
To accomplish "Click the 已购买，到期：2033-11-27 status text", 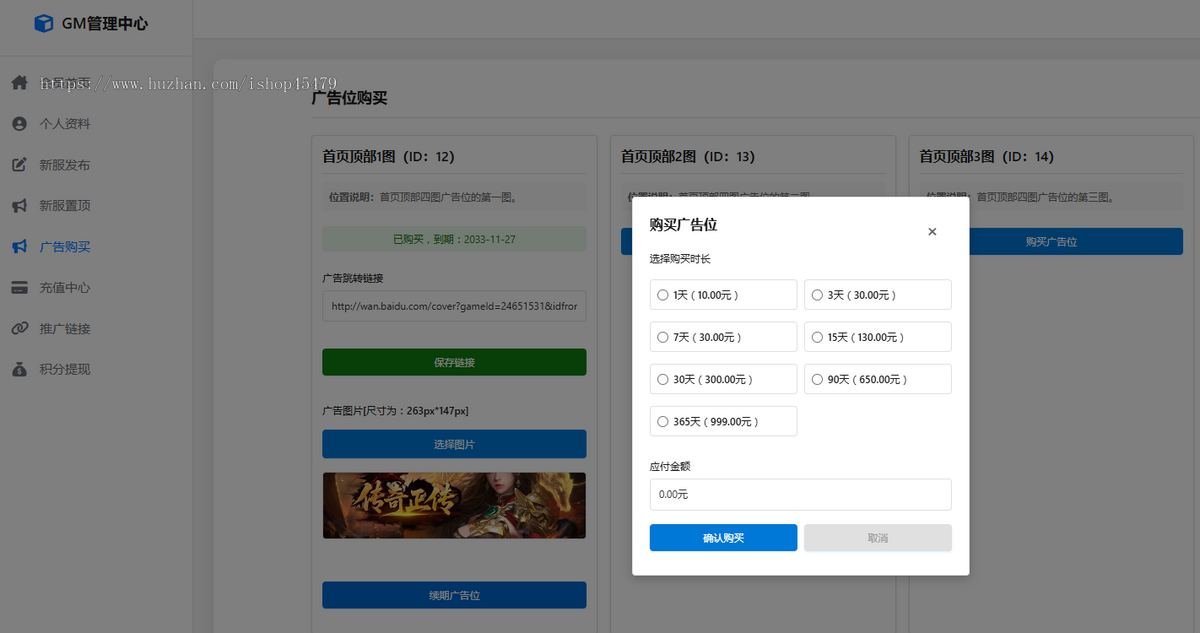I will tap(454, 240).
